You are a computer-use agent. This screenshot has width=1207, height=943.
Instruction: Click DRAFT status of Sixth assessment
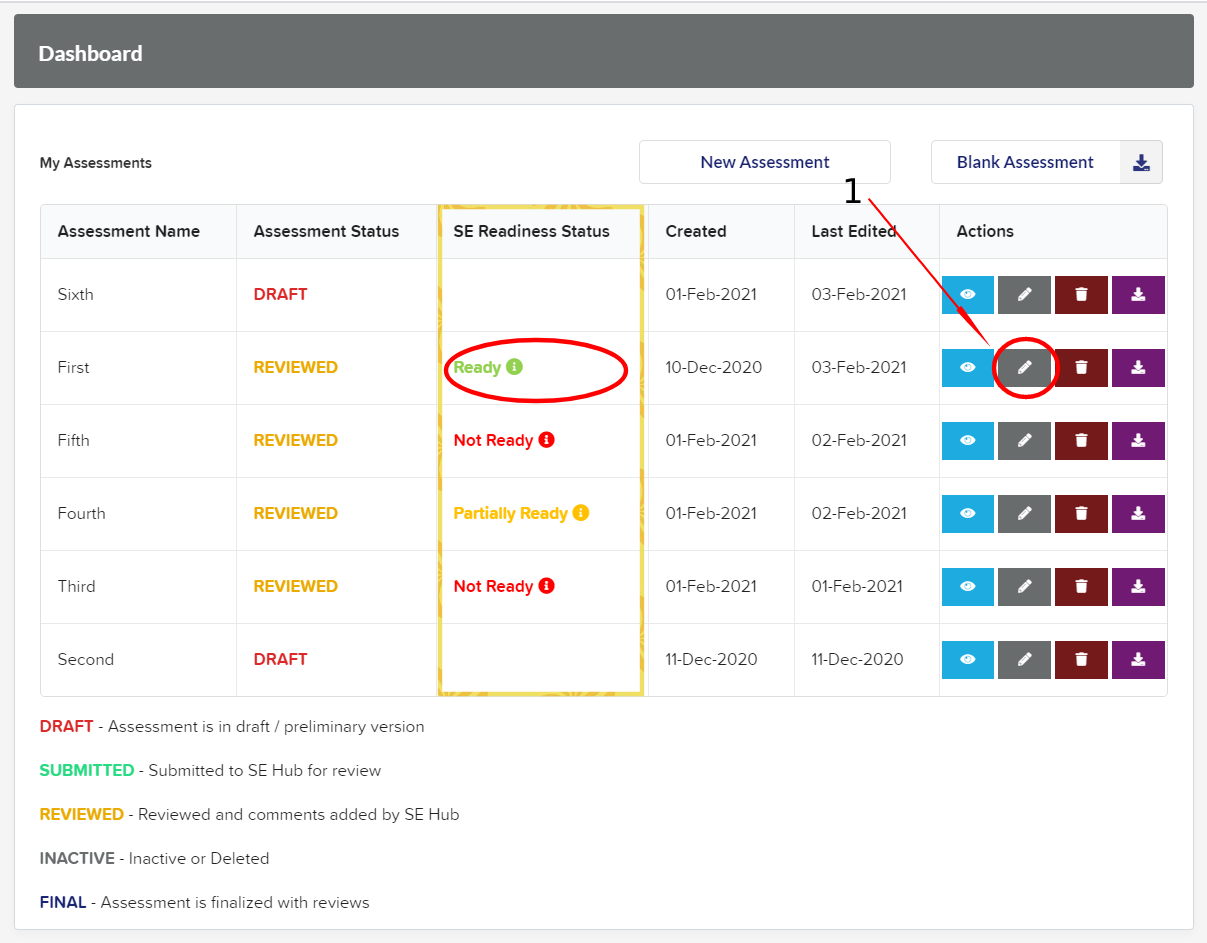pos(280,294)
